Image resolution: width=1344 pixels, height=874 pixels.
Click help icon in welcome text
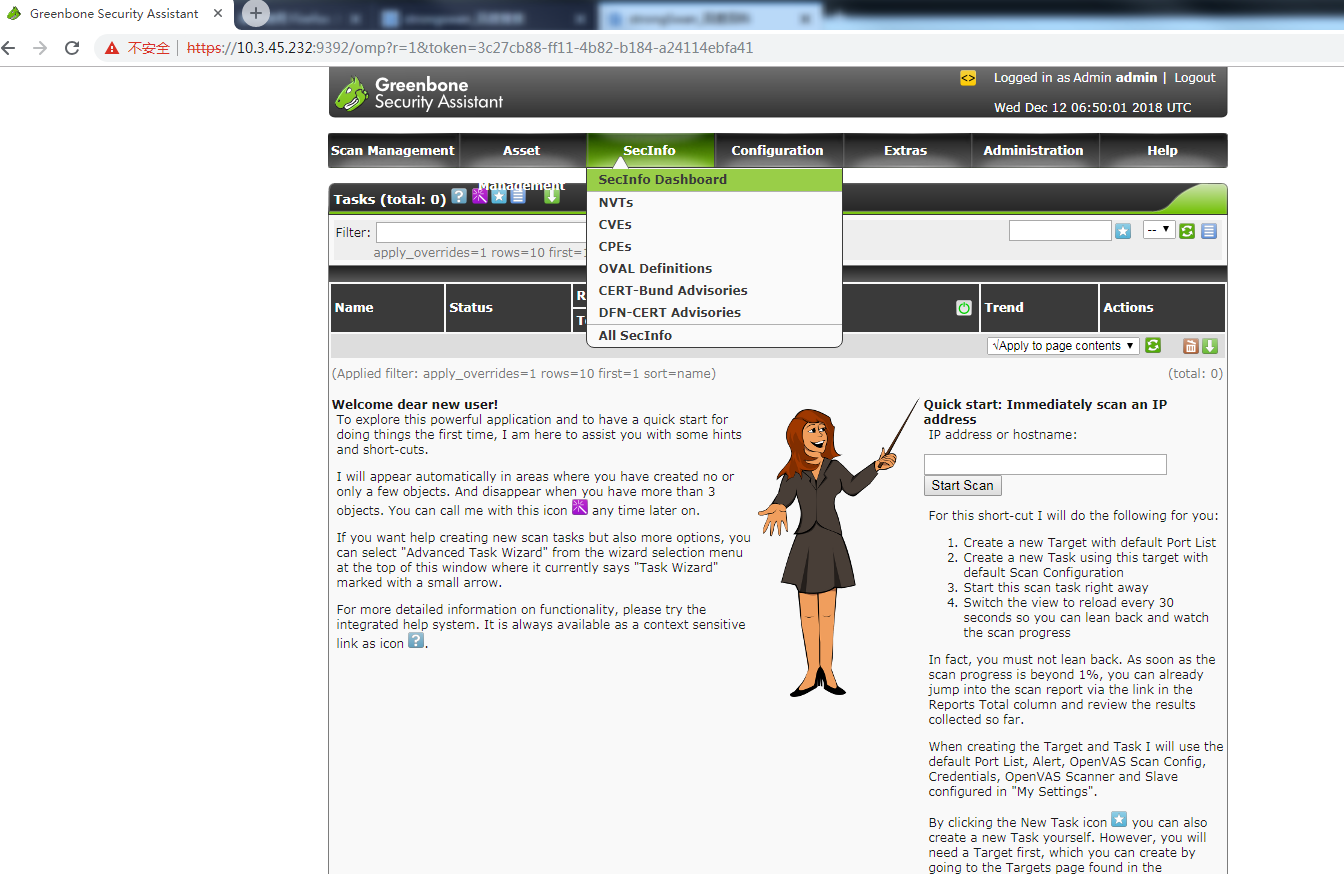[x=416, y=641]
